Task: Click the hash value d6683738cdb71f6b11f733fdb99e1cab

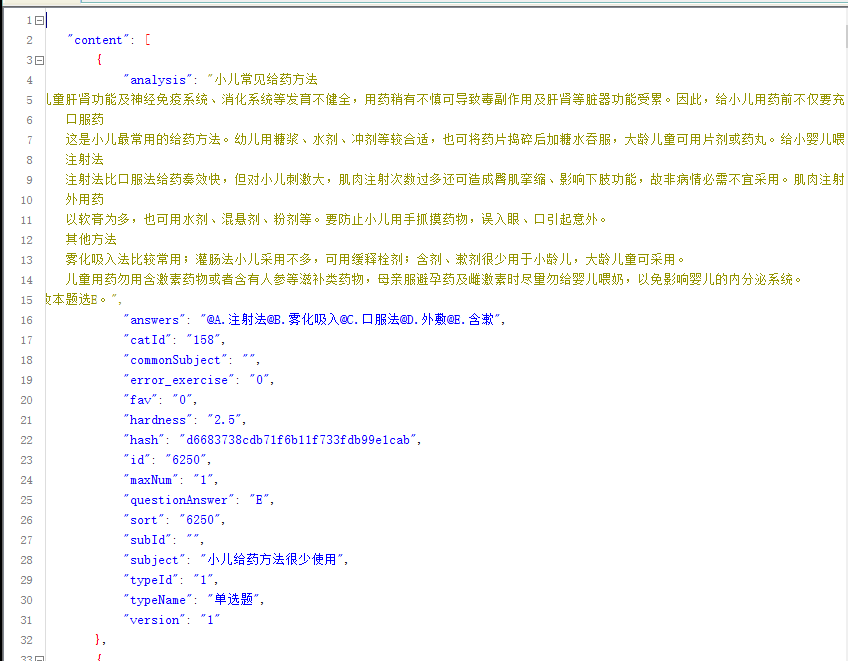Action: pyautogui.click(x=298, y=440)
